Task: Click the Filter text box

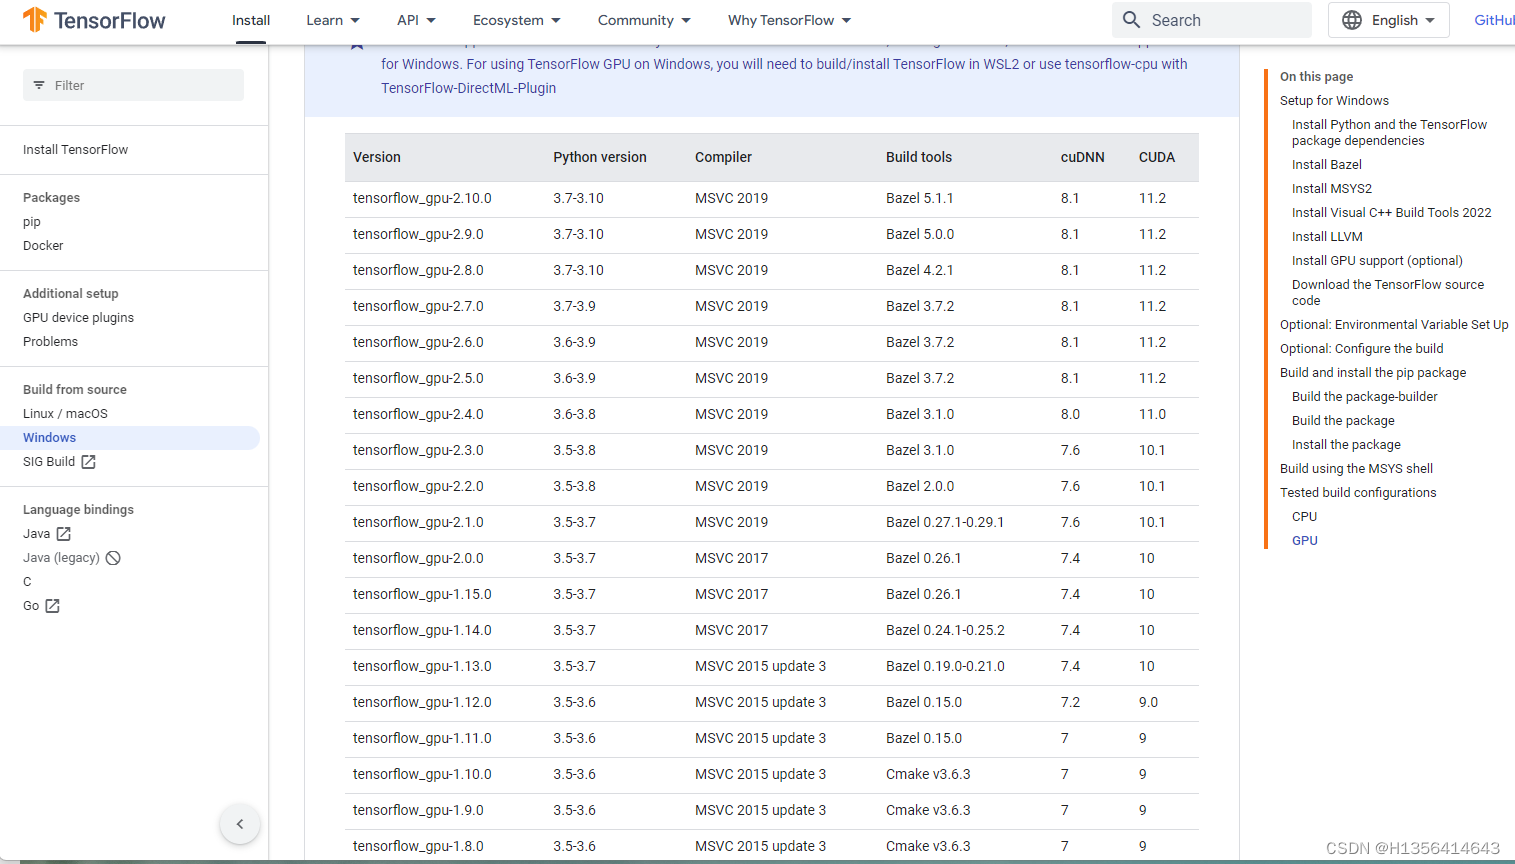Action: click(x=133, y=85)
